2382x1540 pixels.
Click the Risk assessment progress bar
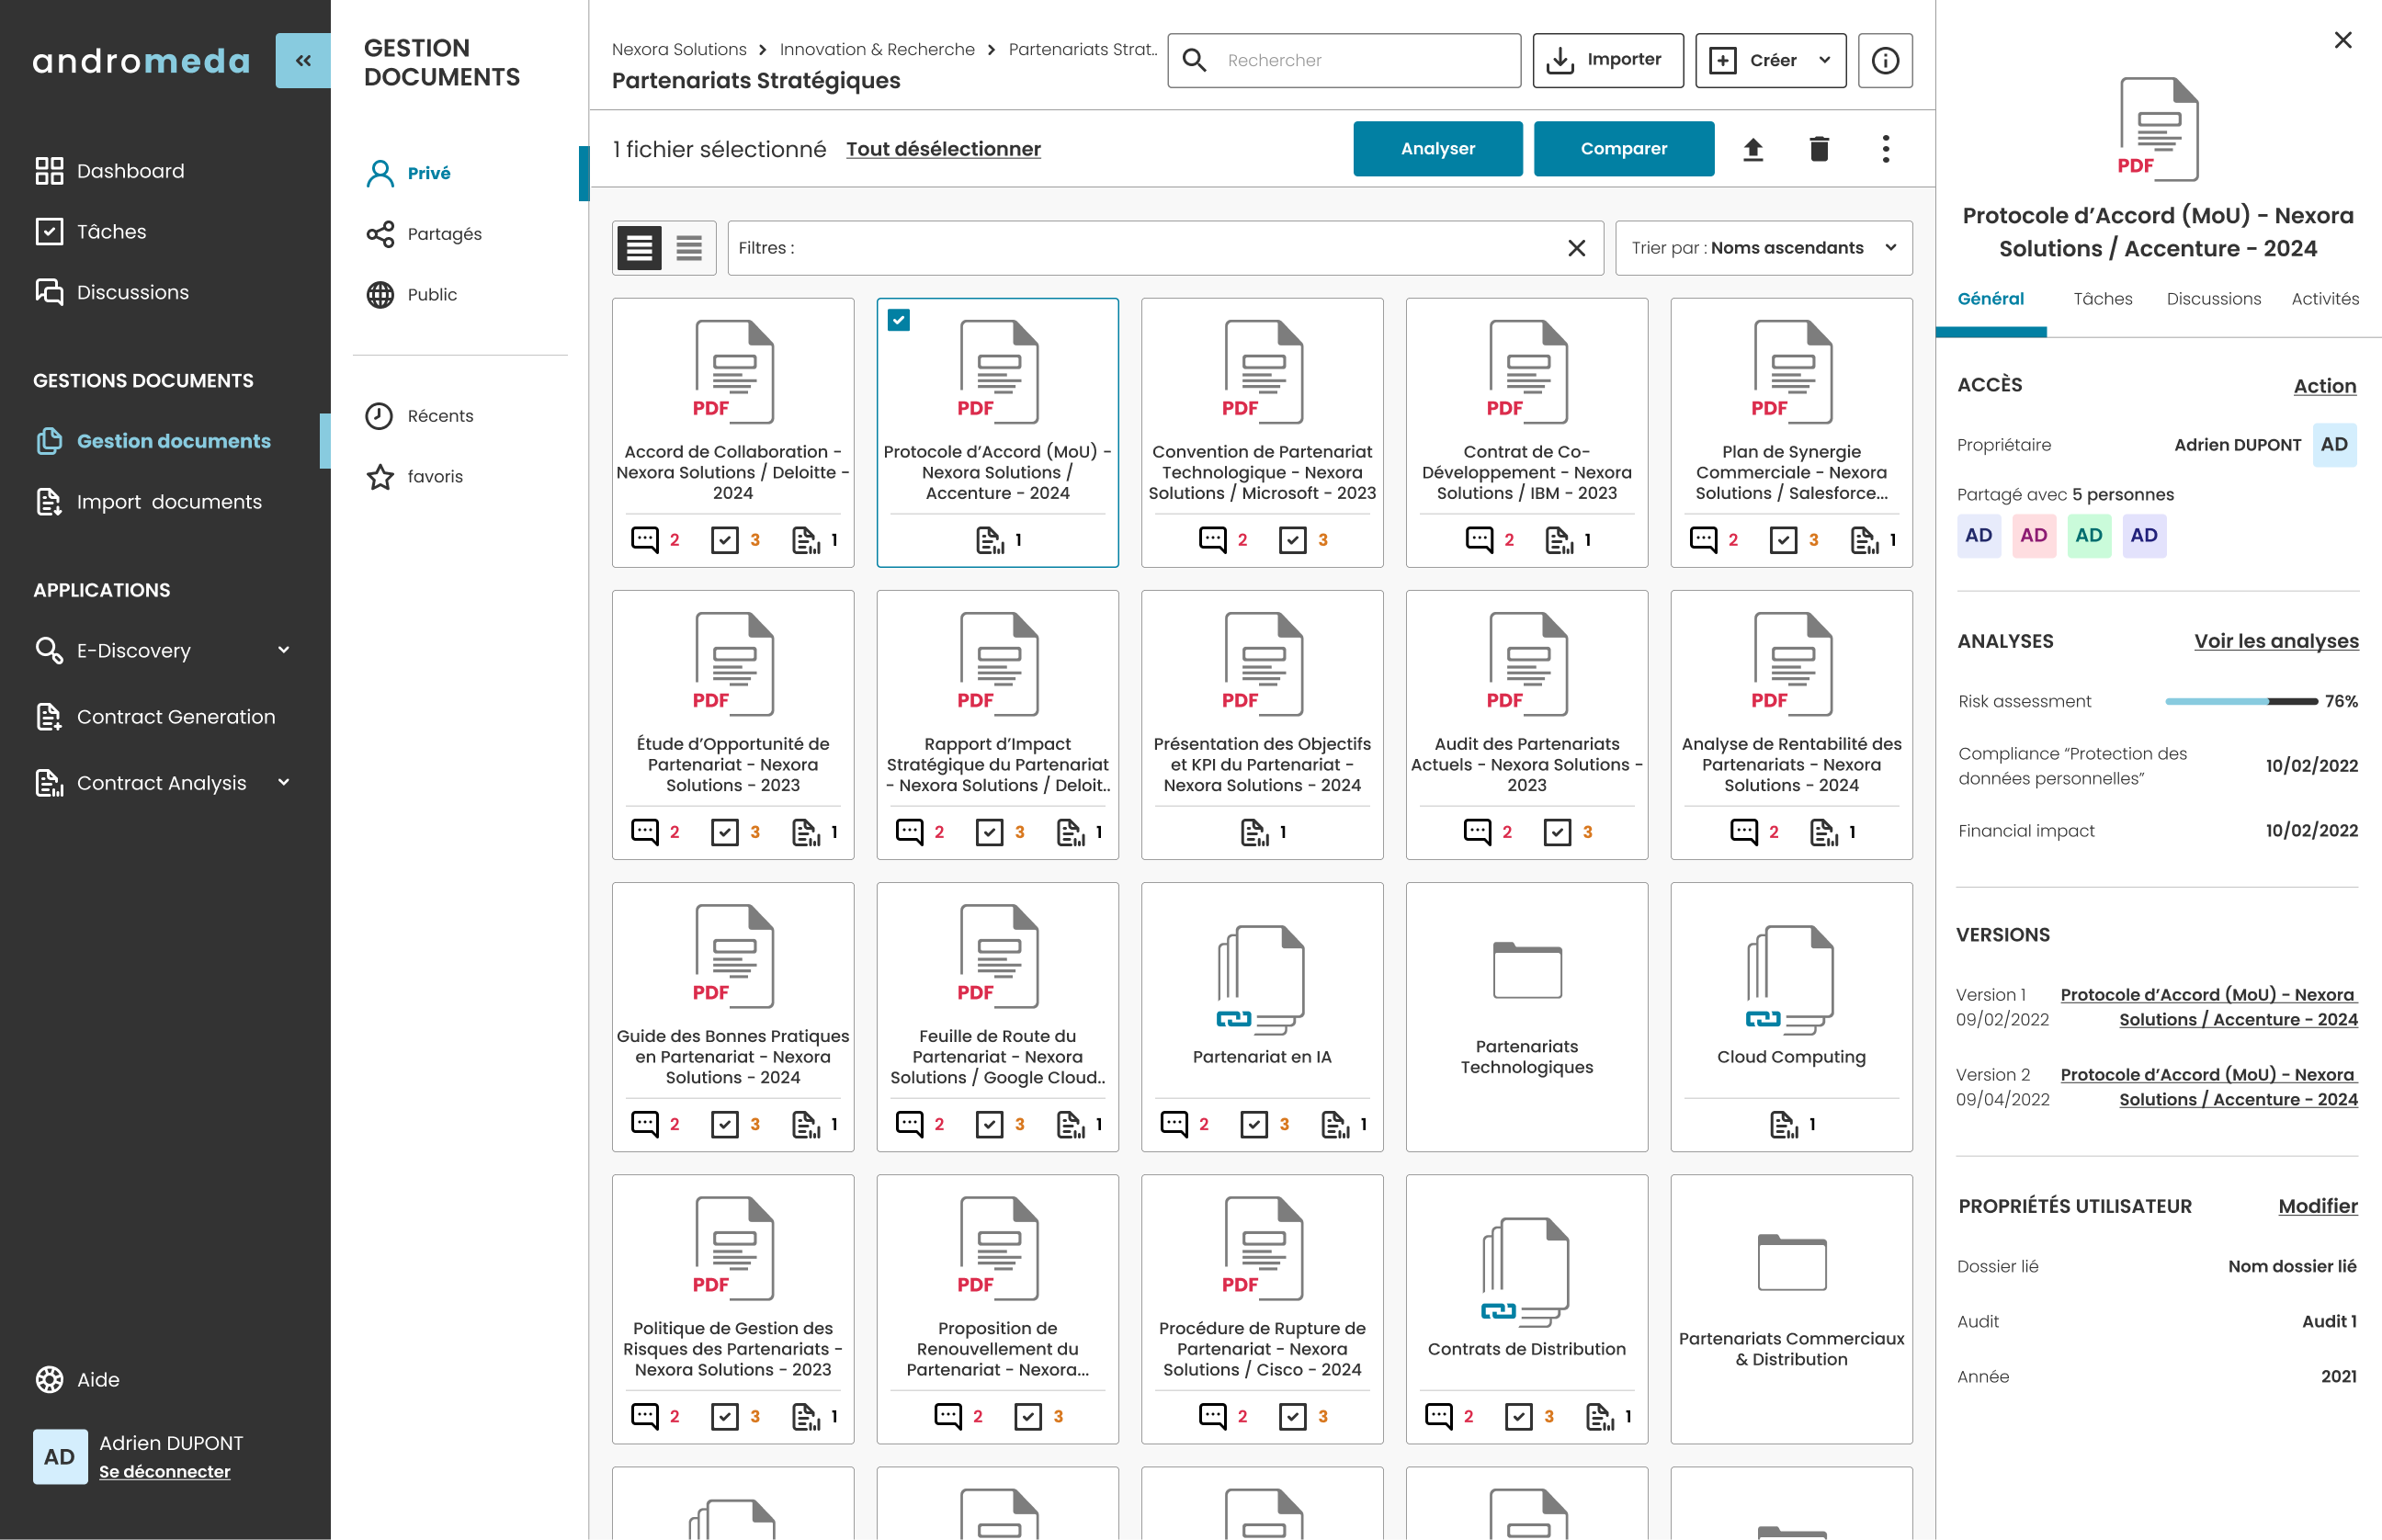(x=2241, y=701)
